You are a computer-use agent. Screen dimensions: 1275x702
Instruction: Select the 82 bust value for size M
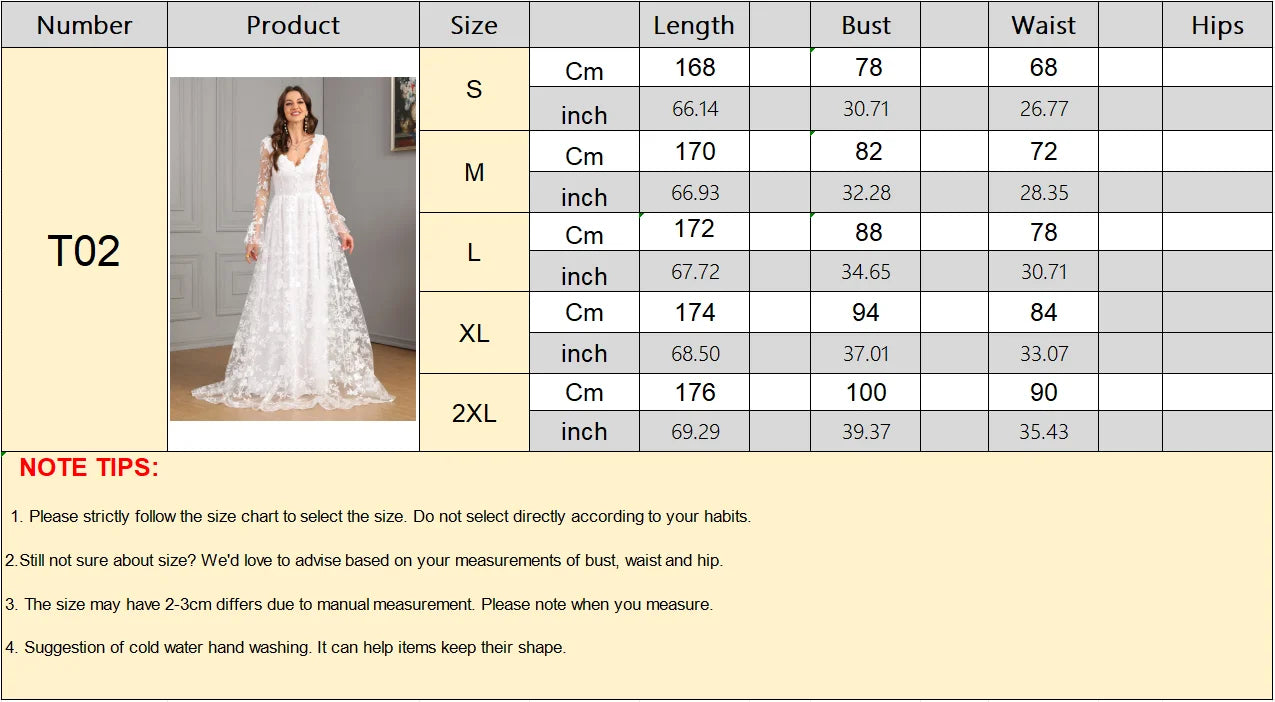point(868,151)
